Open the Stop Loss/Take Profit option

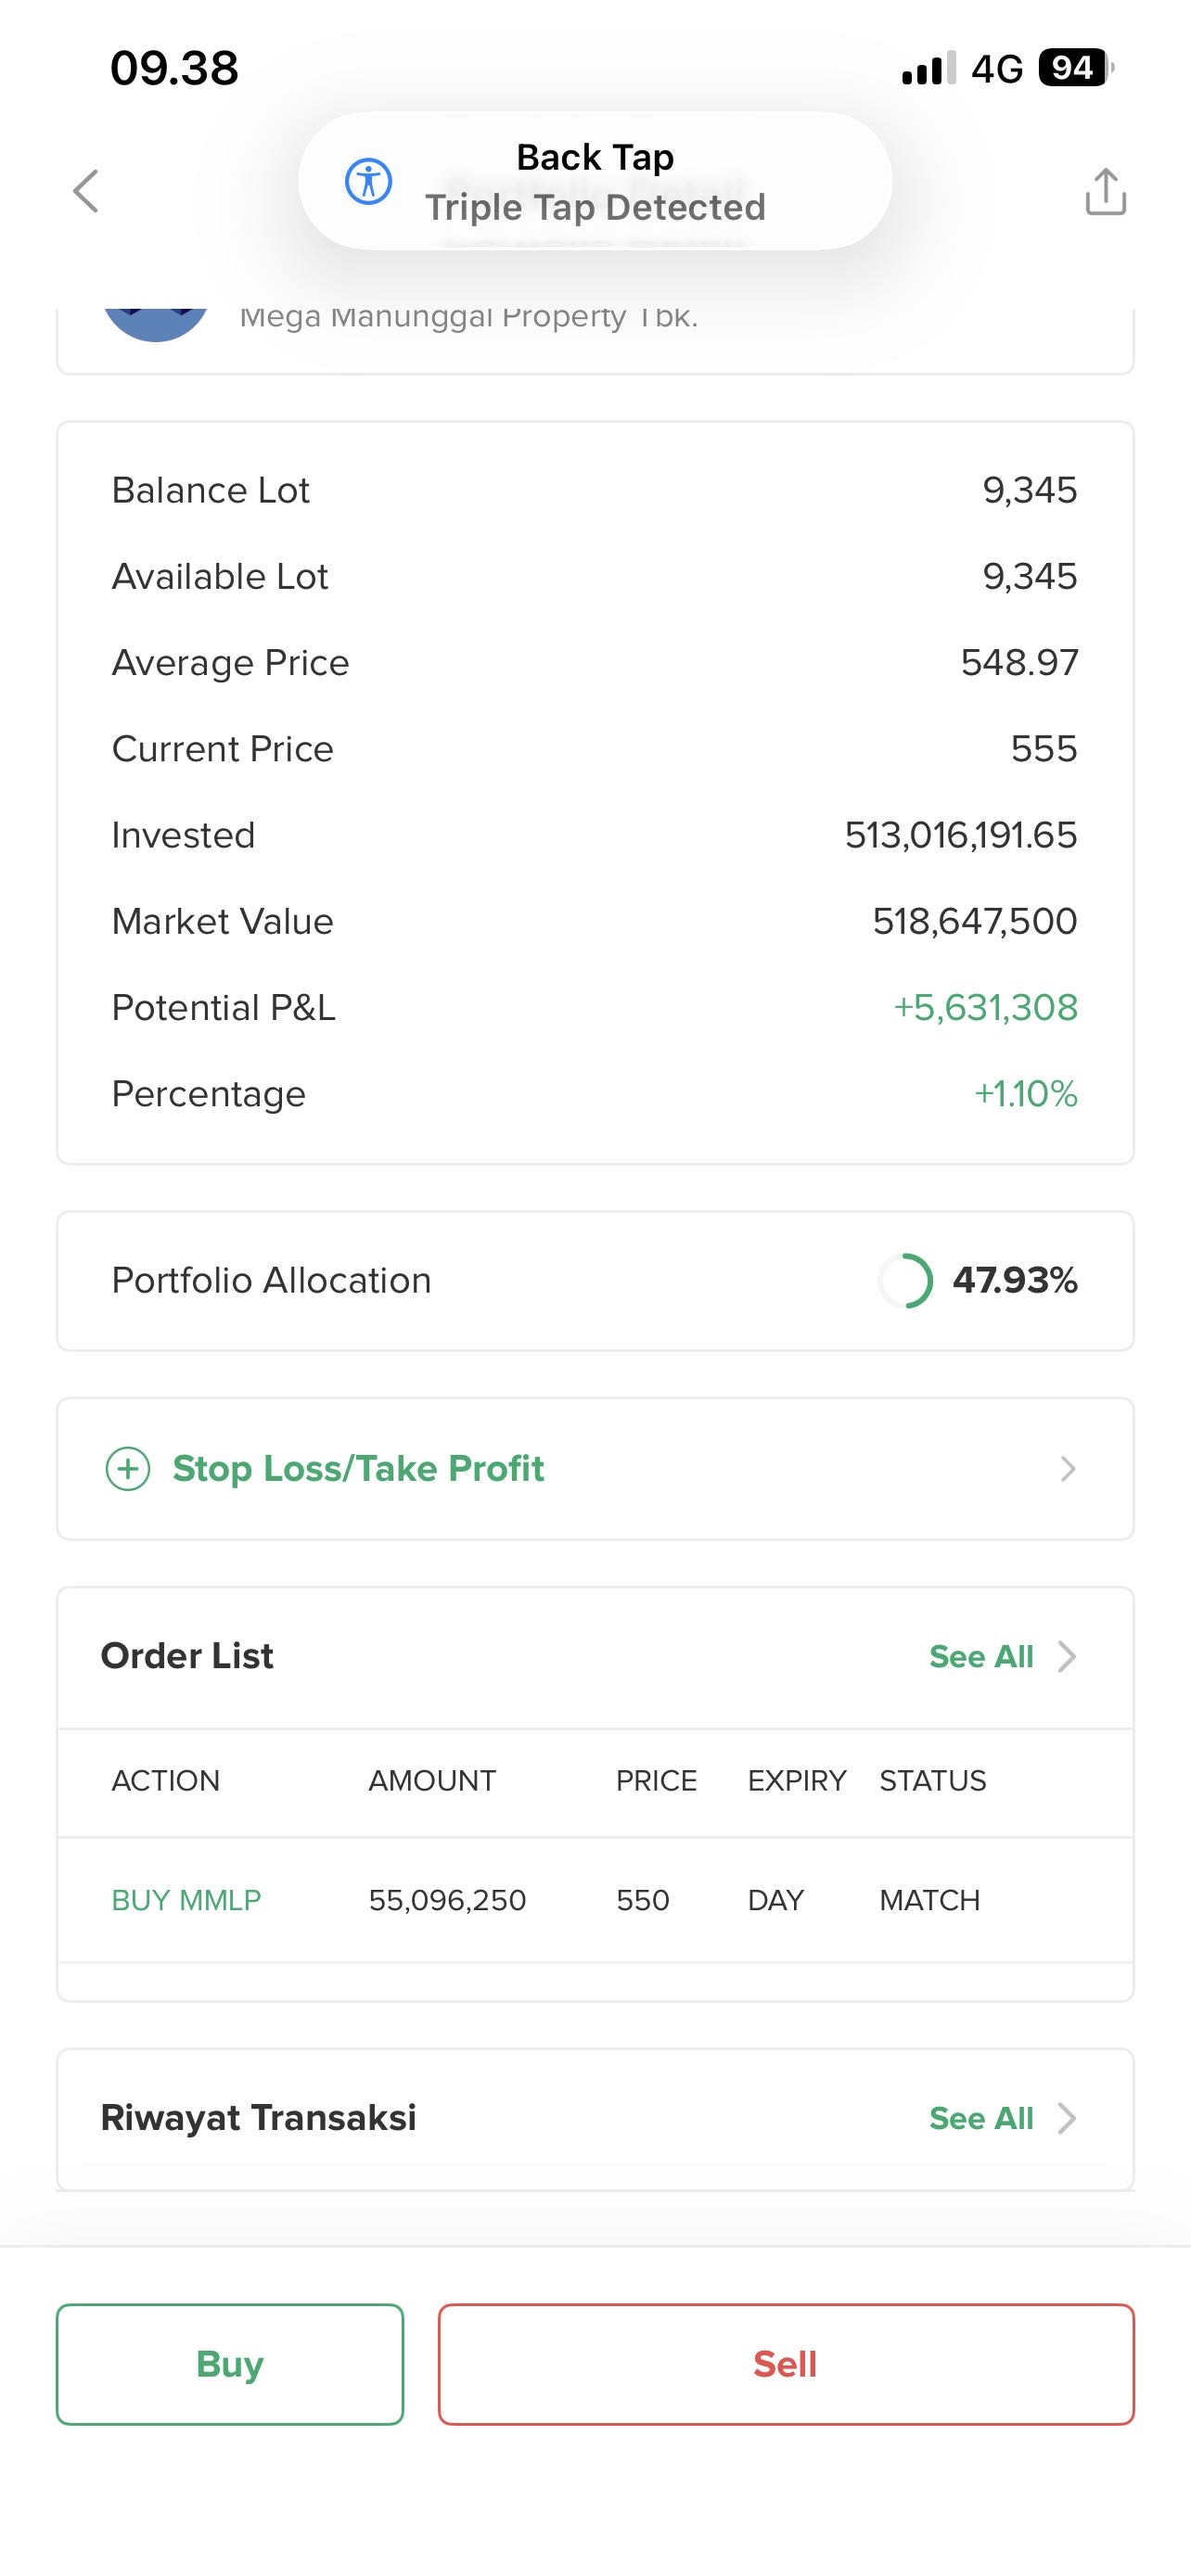coord(358,1469)
